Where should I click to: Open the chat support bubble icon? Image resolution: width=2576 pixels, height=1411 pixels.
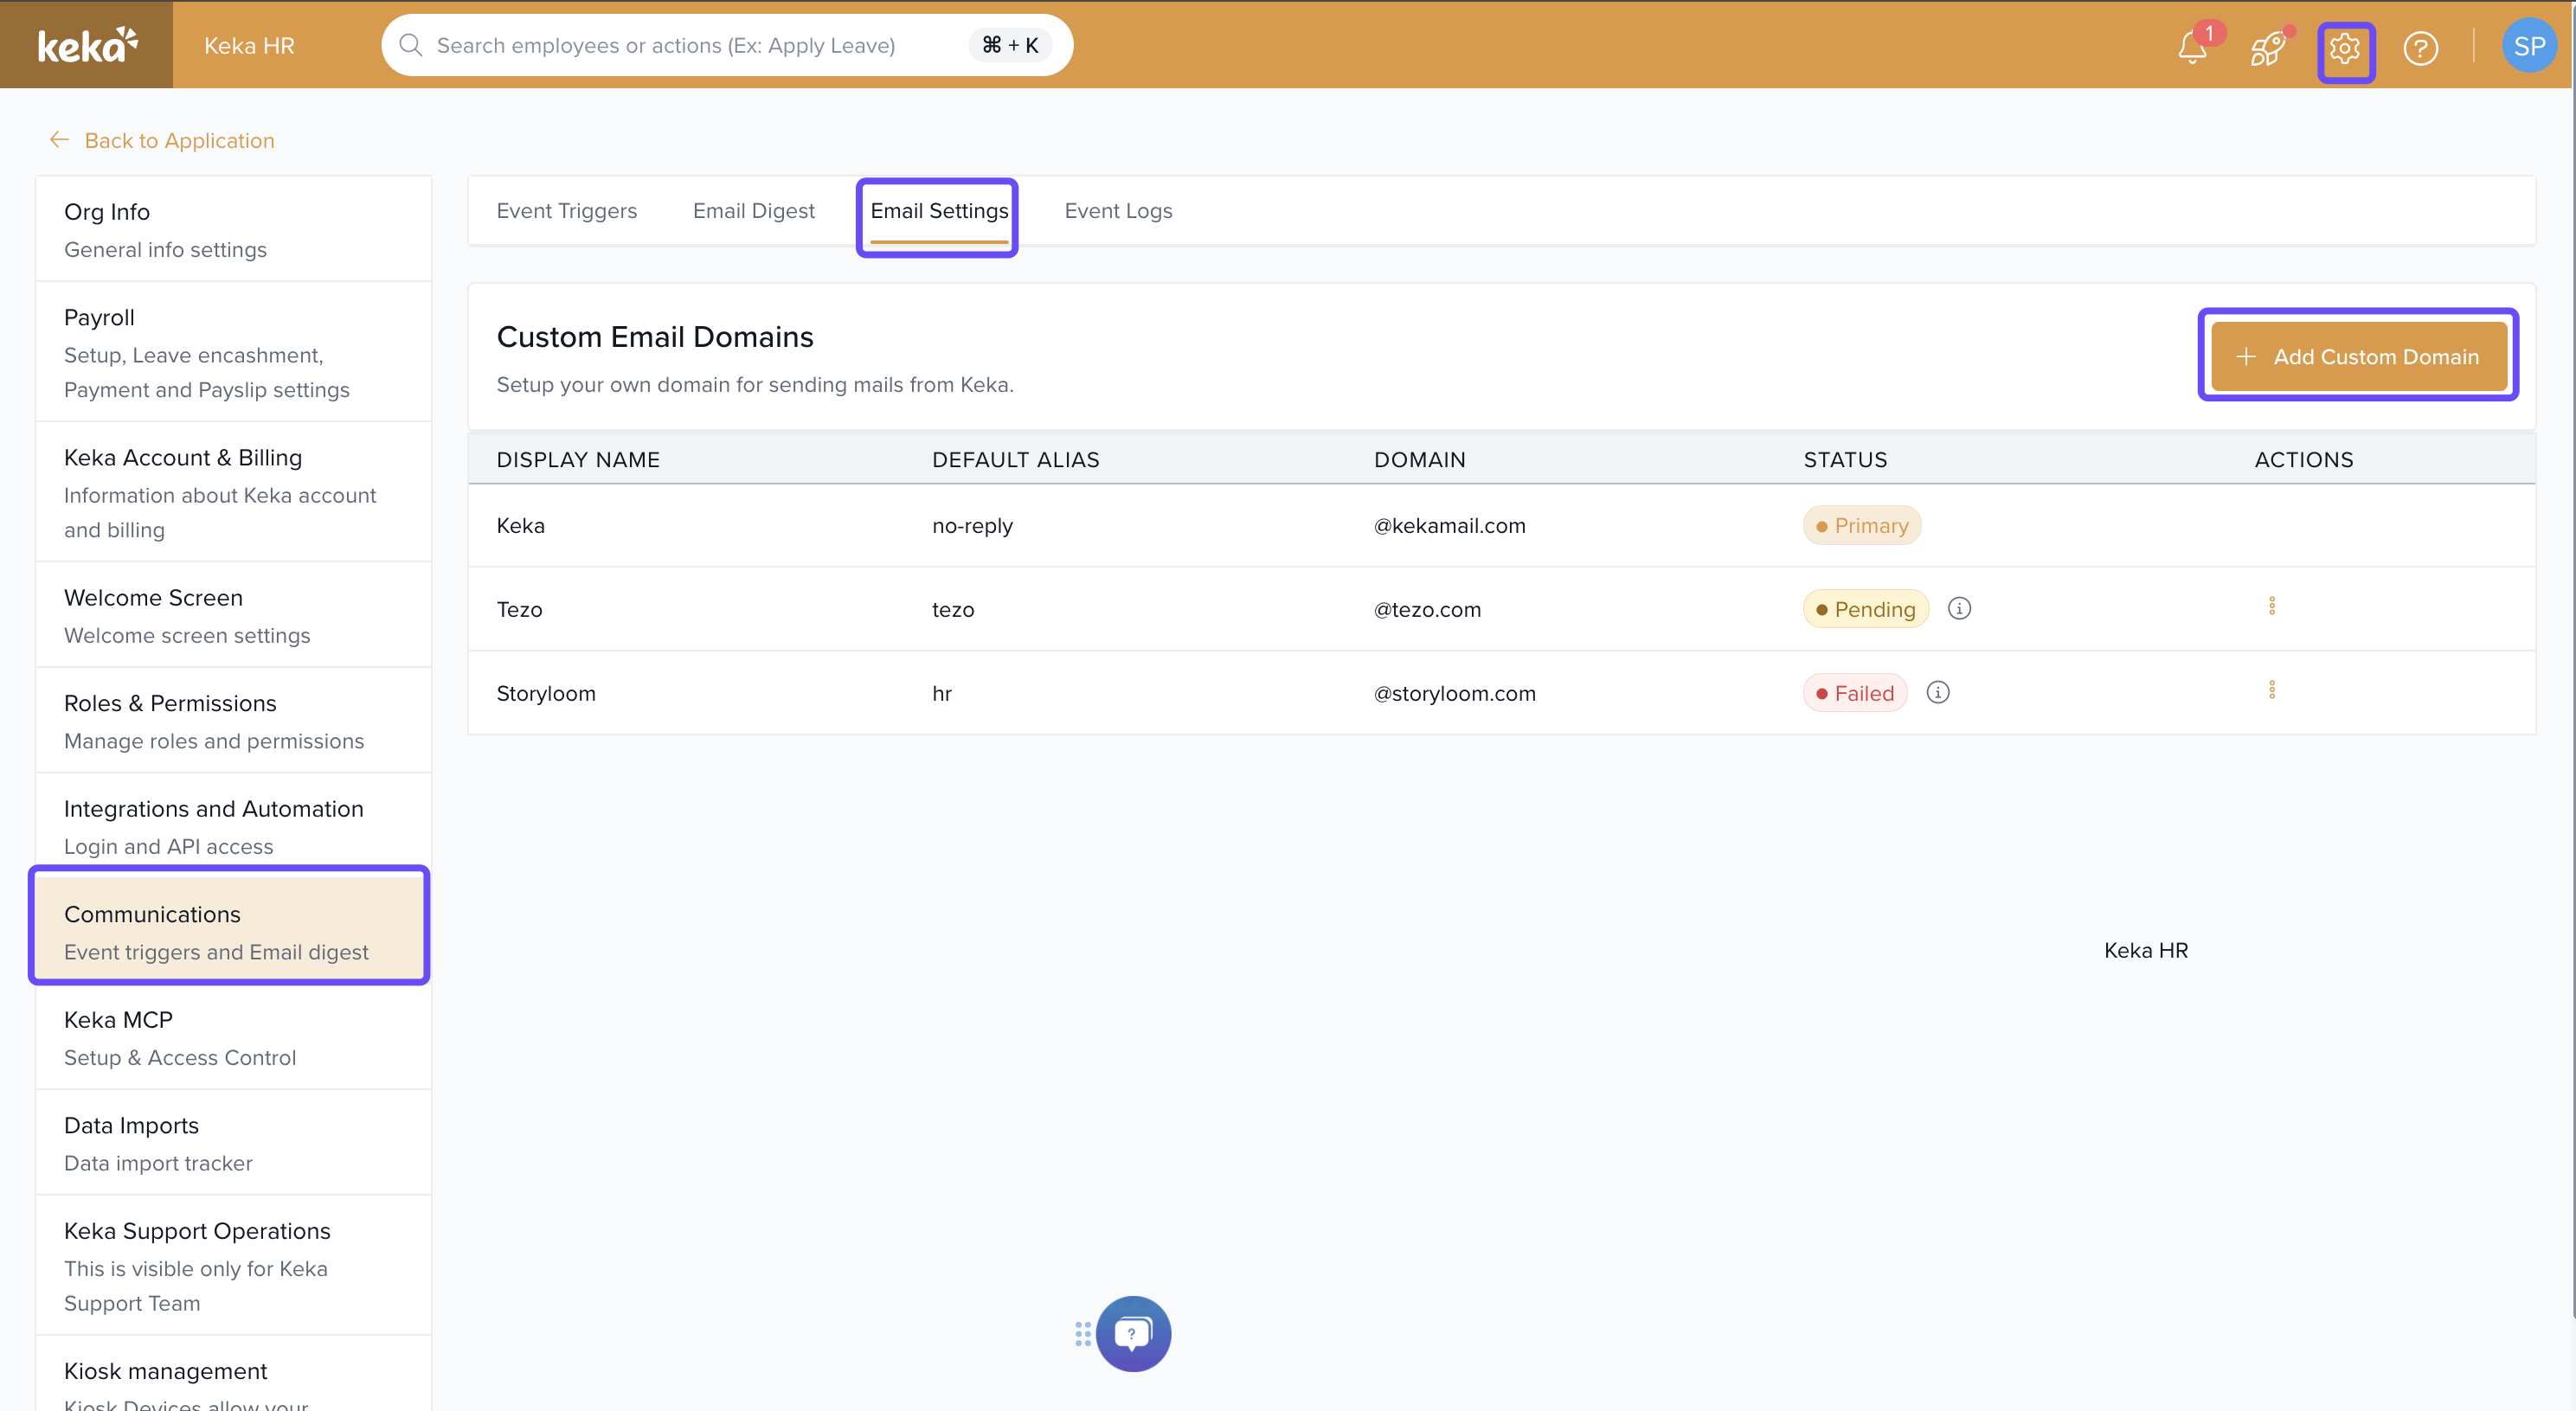[1133, 1333]
